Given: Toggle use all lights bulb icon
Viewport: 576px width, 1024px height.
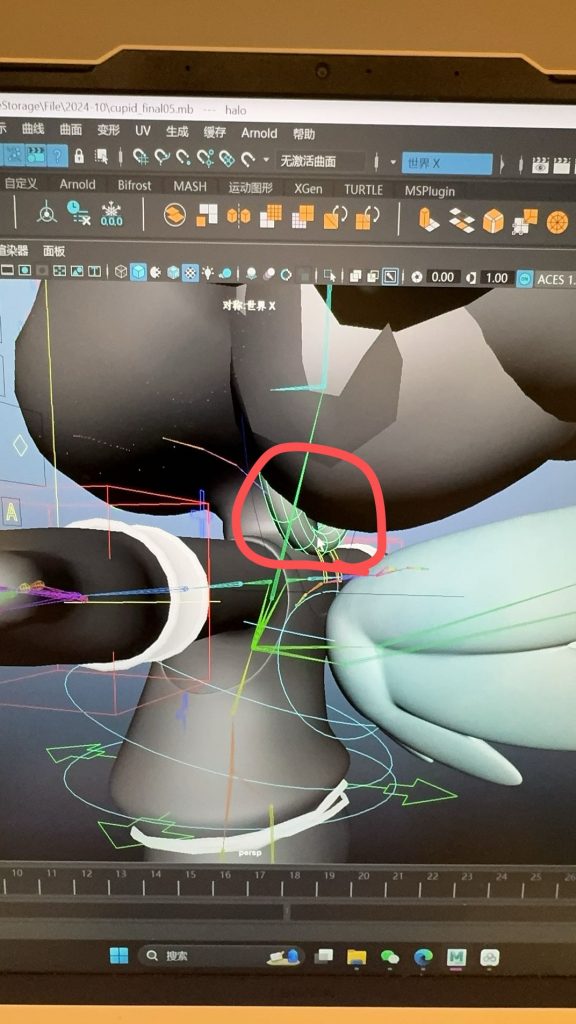Looking at the screenshot, I should pyautogui.click(x=208, y=273).
